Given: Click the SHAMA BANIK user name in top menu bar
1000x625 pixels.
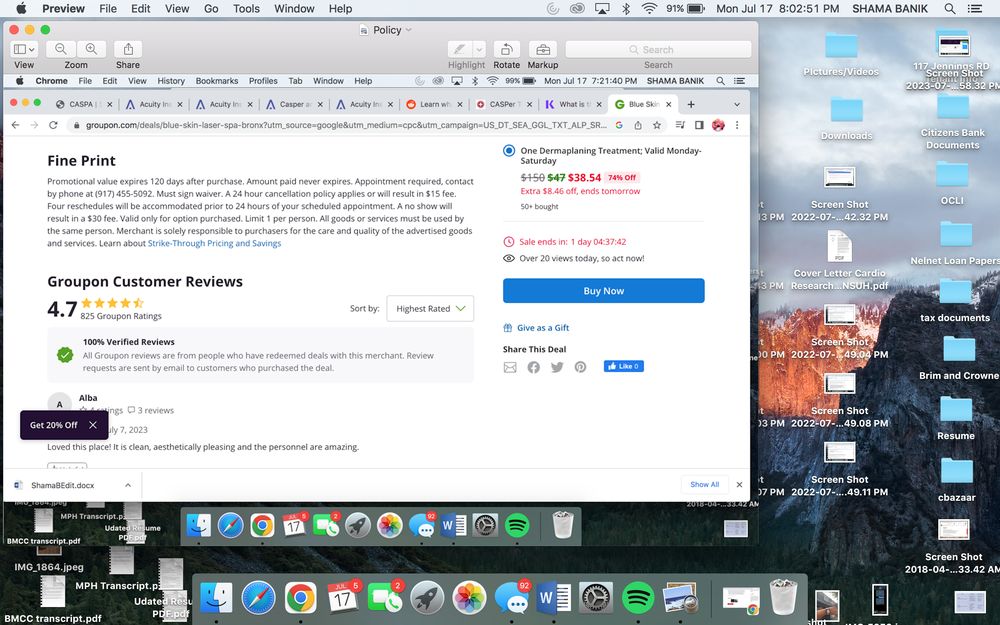Looking at the screenshot, I should point(890,8).
